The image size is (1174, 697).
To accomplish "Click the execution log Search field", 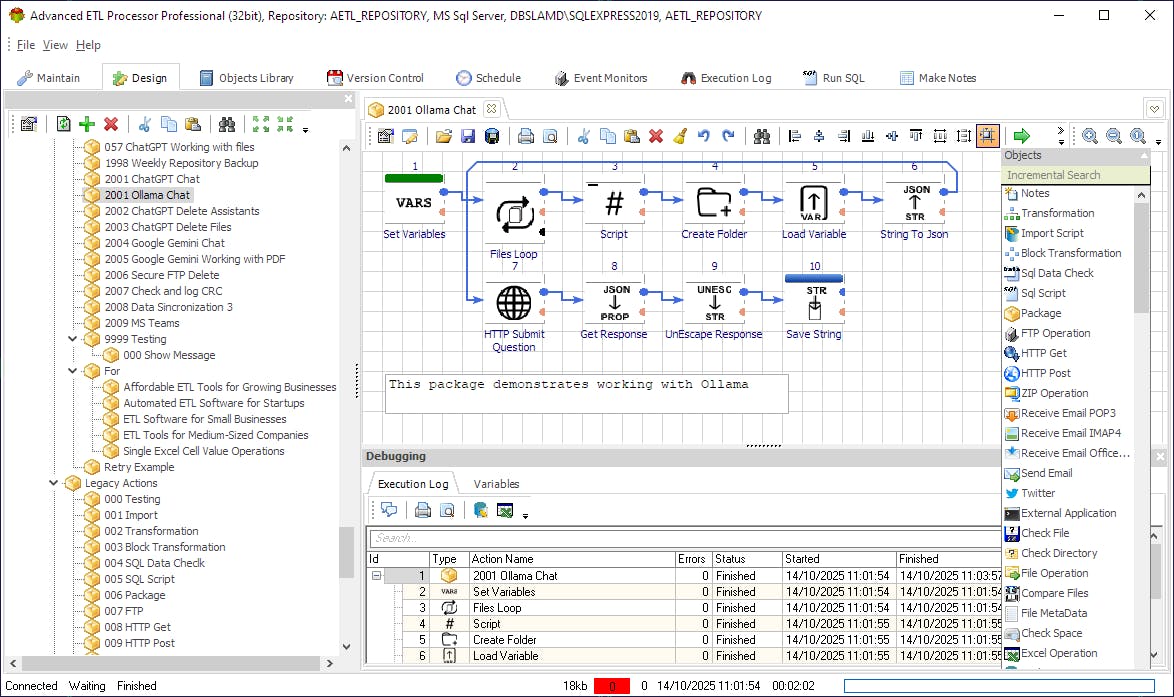I will 684,538.
